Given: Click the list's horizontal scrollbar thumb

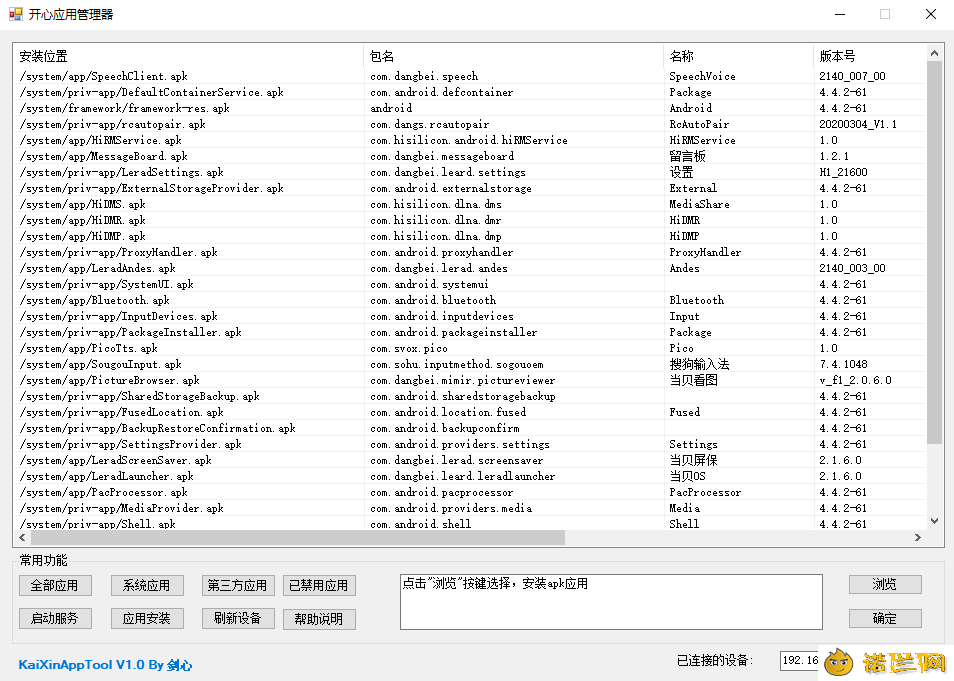Looking at the screenshot, I should click(x=298, y=537).
